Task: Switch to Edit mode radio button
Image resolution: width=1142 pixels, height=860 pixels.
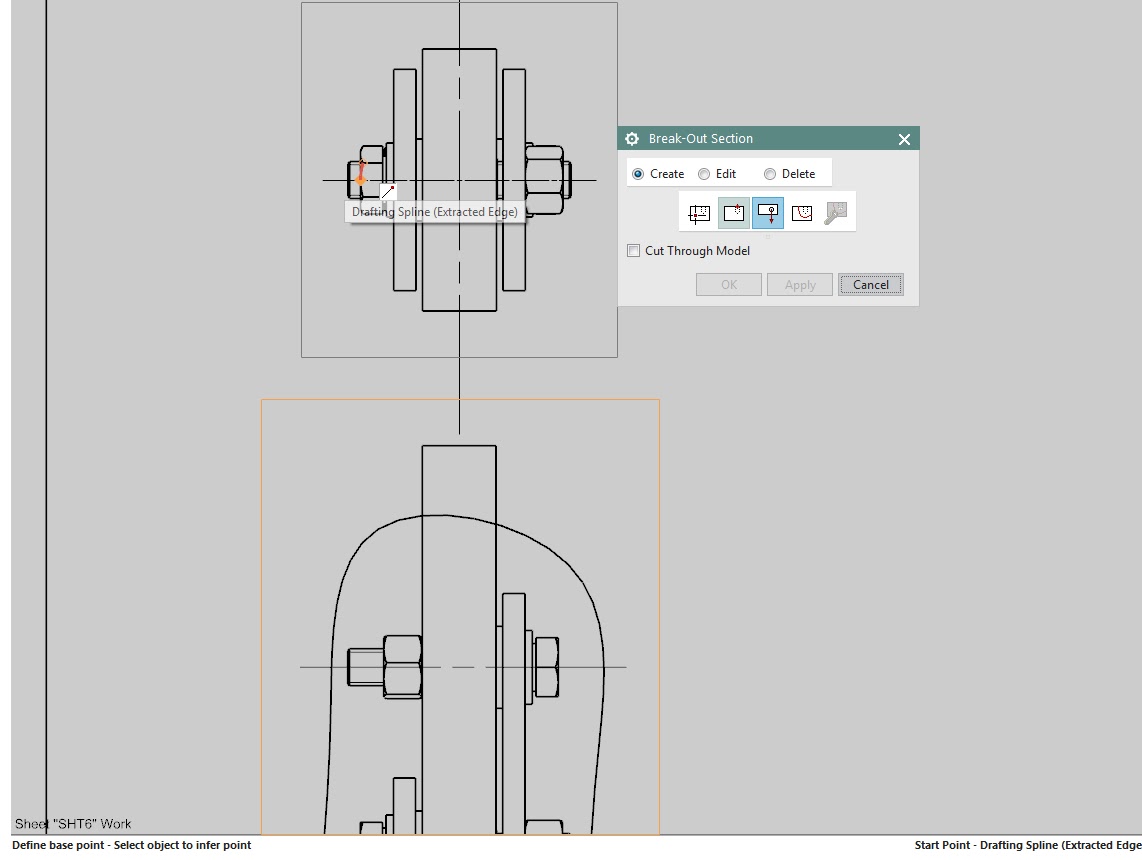Action: pos(703,173)
